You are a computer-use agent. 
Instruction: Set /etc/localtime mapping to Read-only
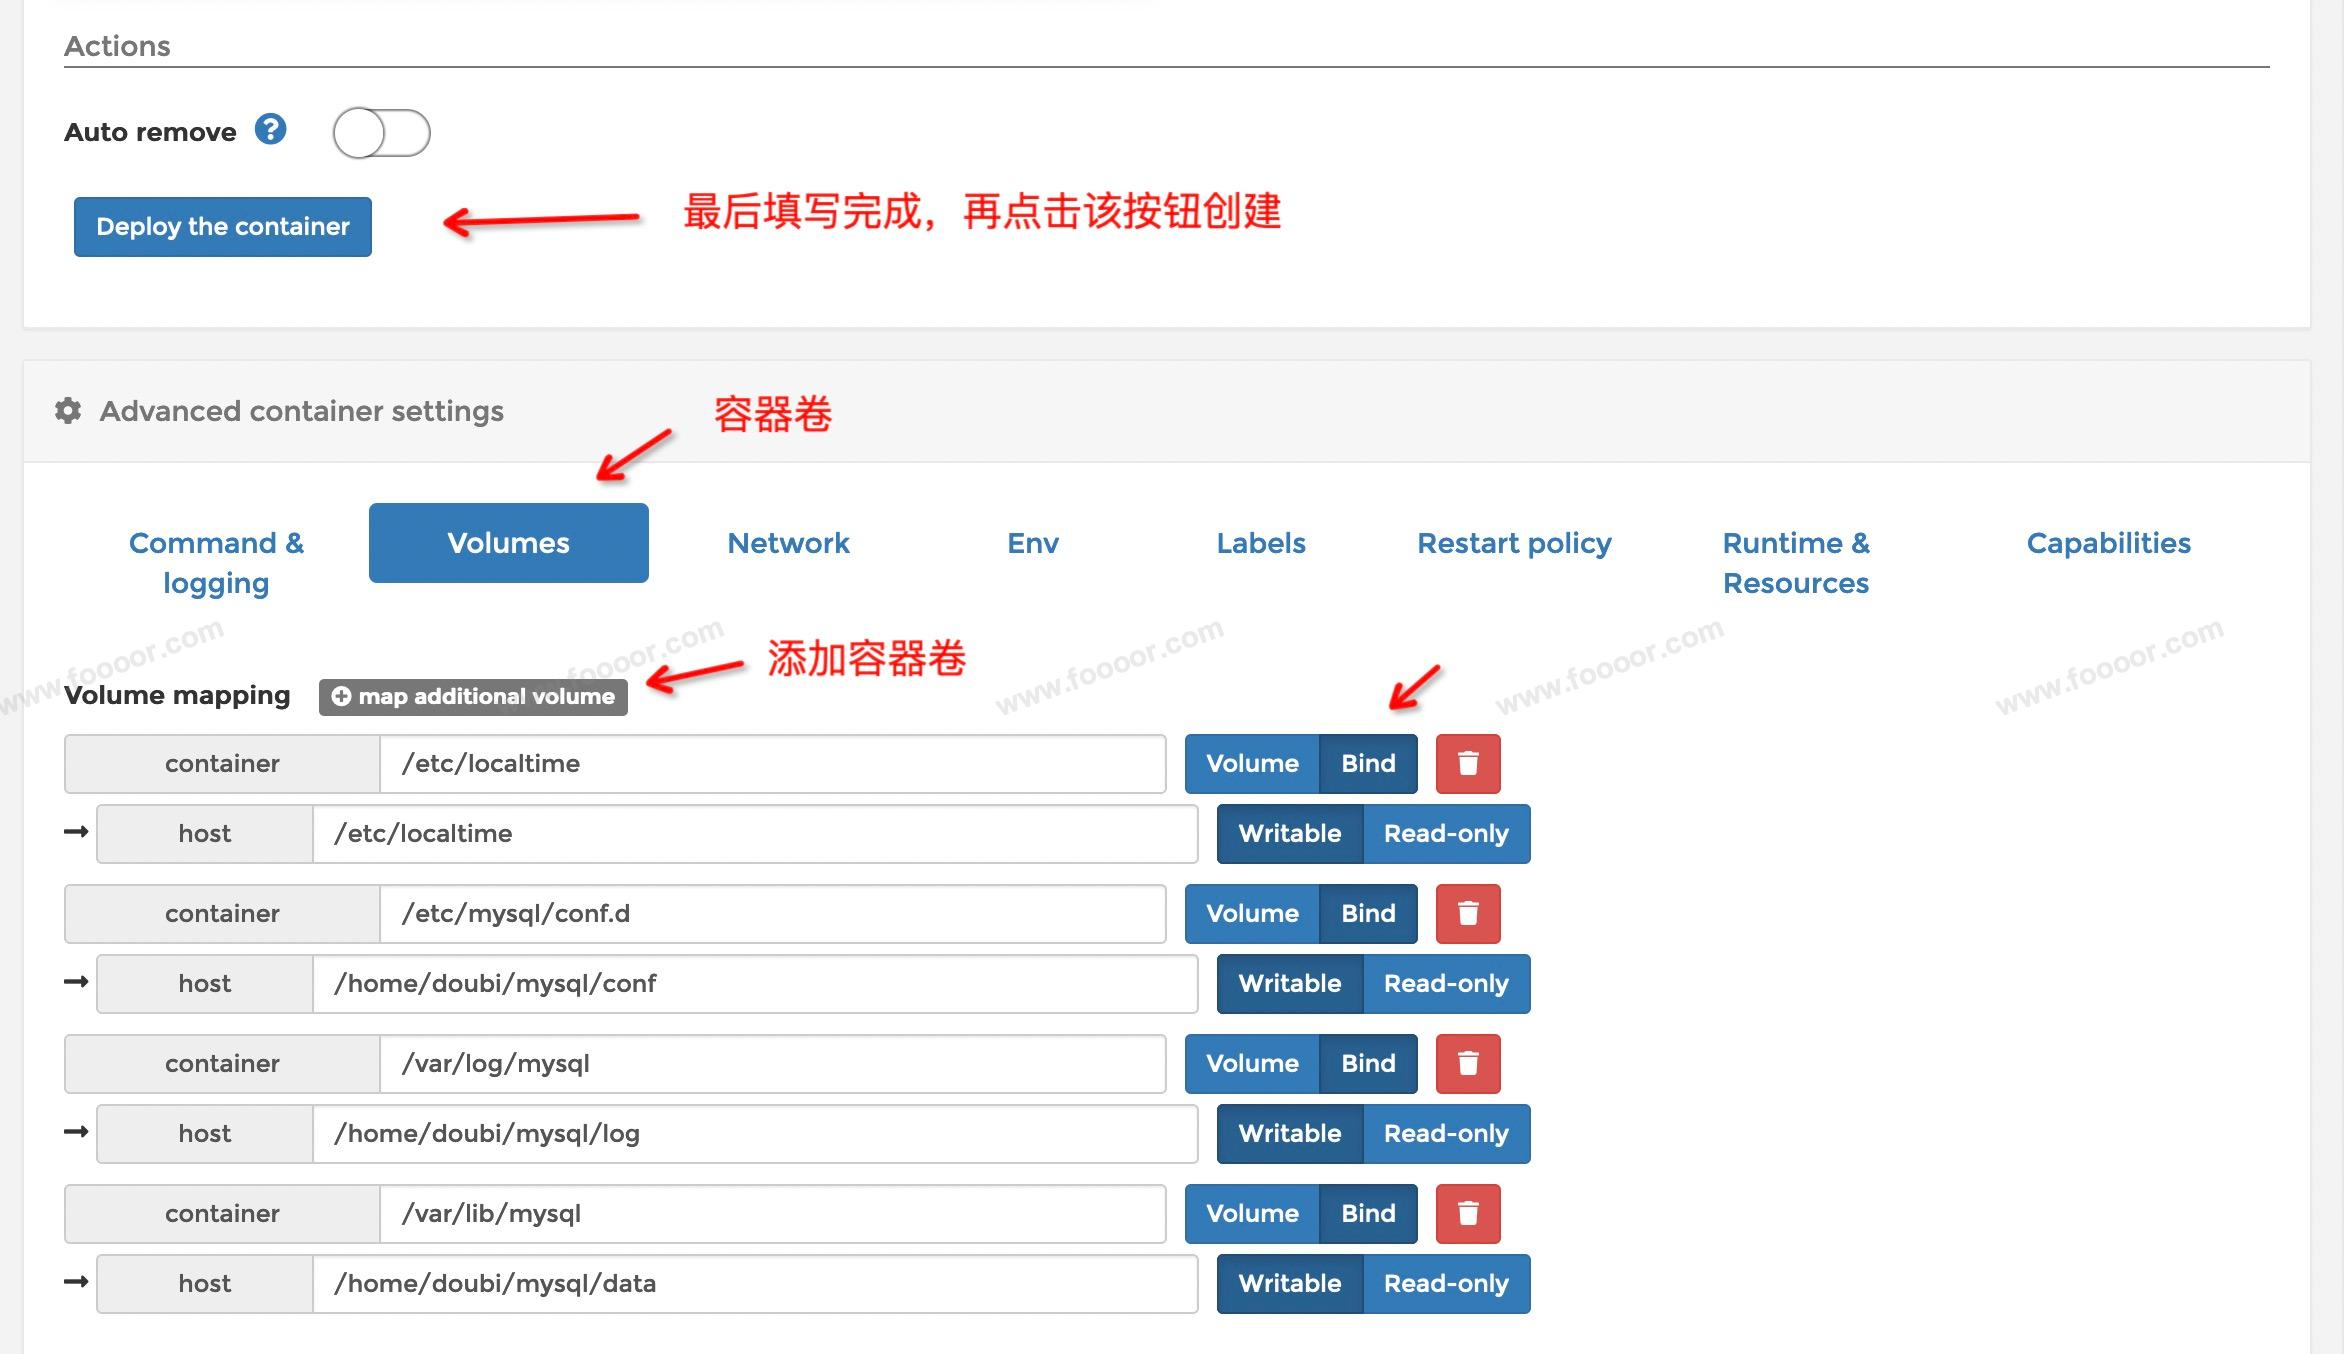pos(1445,834)
